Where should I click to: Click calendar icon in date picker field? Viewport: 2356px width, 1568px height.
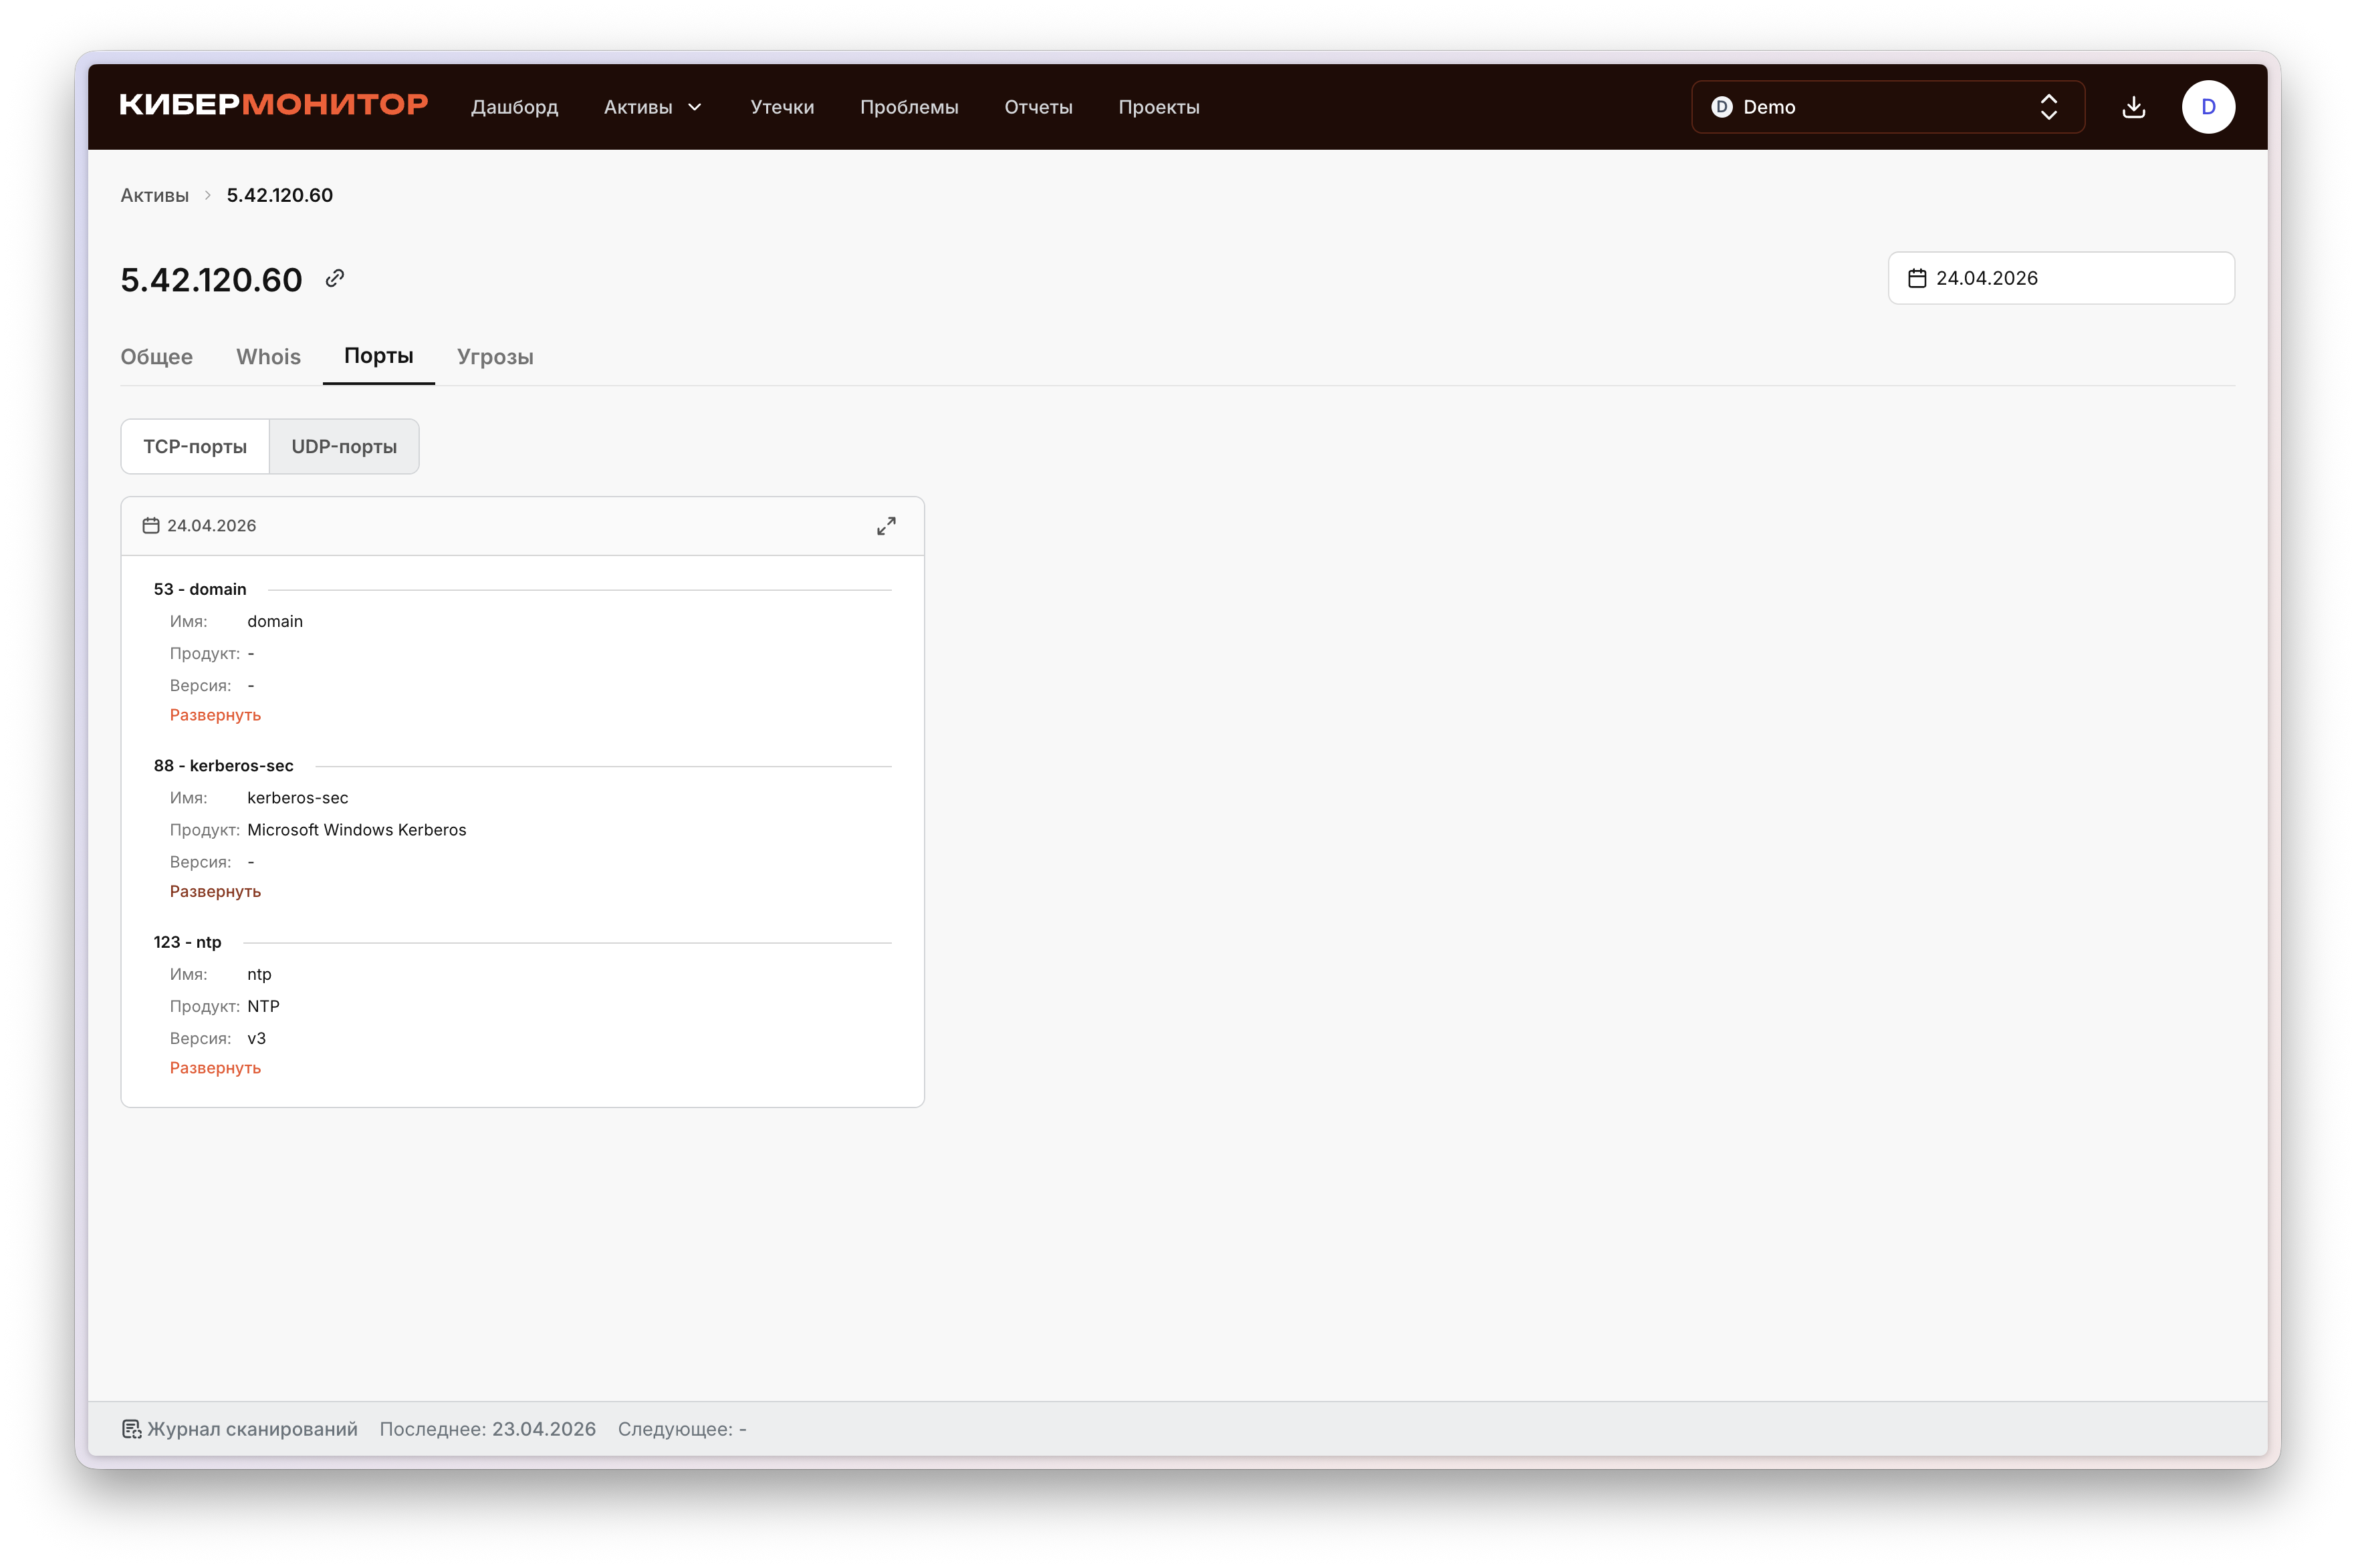[1916, 278]
